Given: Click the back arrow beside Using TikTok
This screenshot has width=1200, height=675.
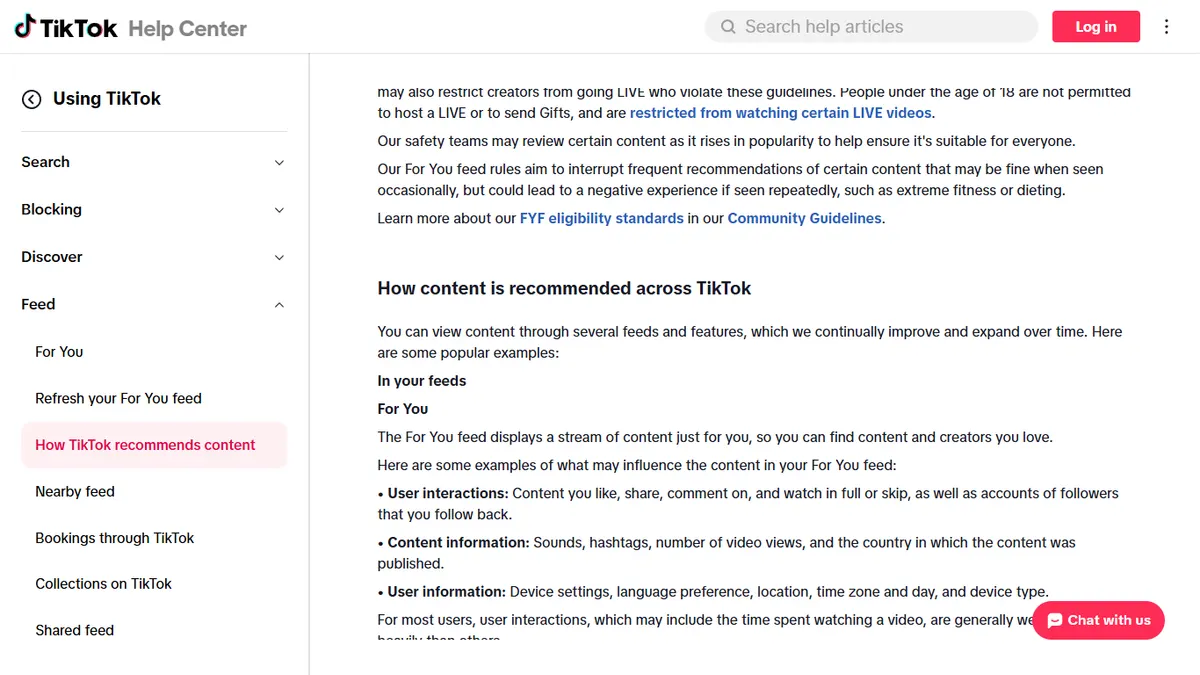Looking at the screenshot, I should click(x=32, y=99).
